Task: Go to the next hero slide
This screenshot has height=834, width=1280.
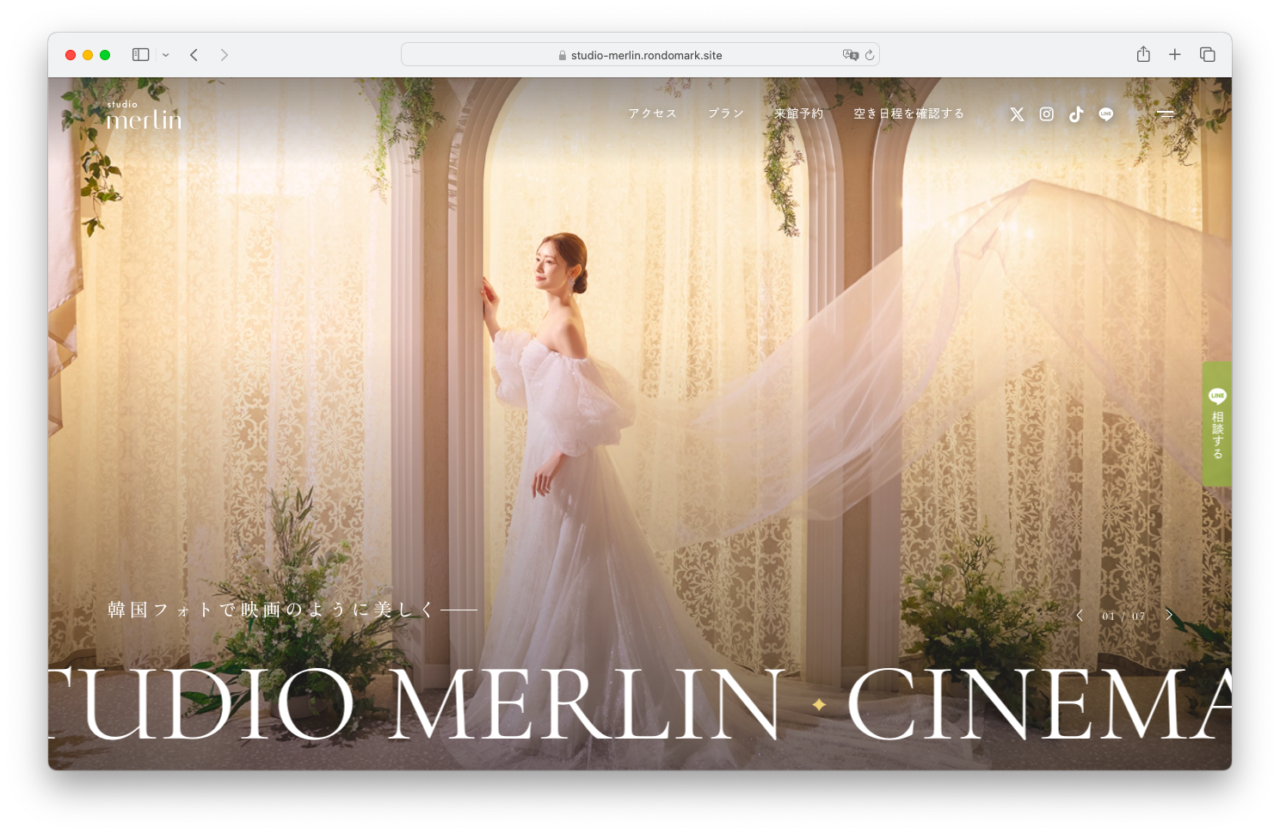Action: coord(1169,615)
